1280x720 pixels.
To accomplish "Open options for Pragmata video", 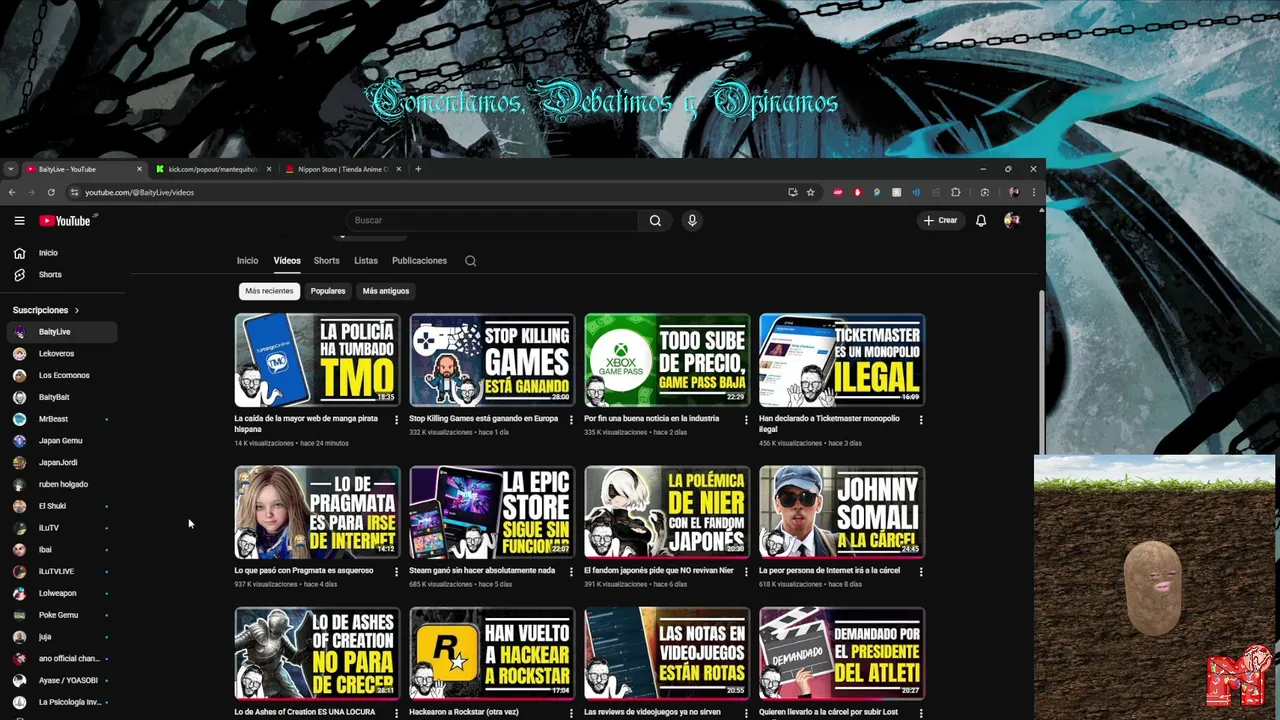I will pos(396,572).
